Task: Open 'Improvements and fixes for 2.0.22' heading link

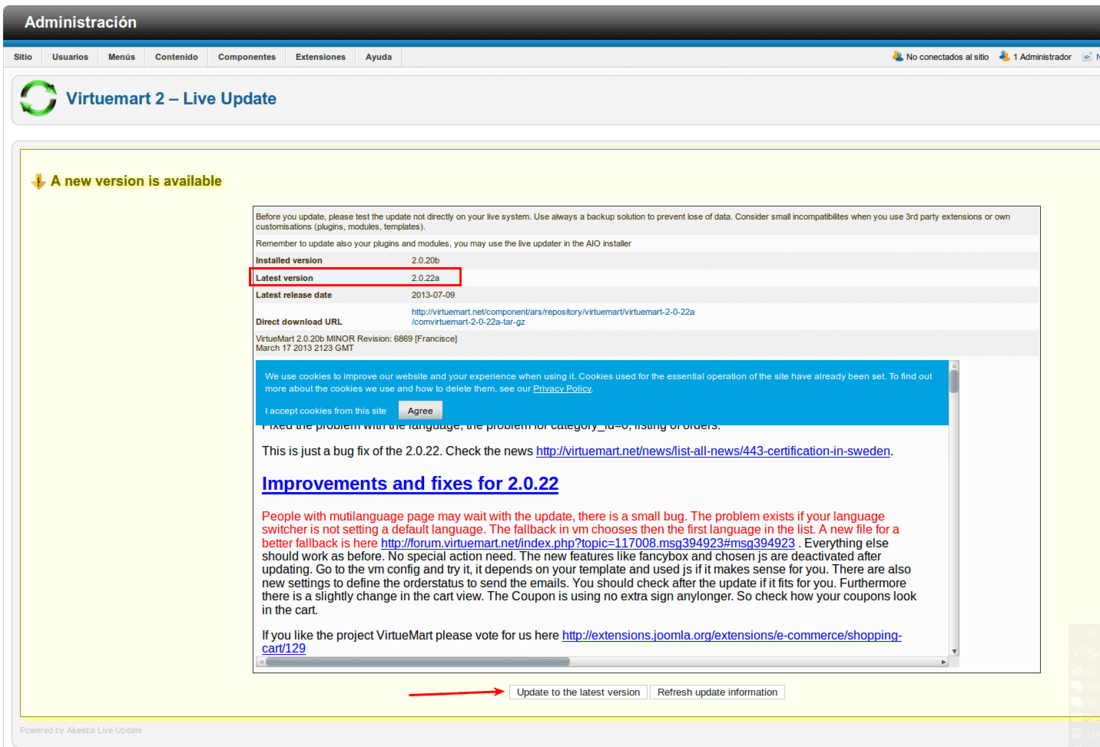Action: point(410,483)
